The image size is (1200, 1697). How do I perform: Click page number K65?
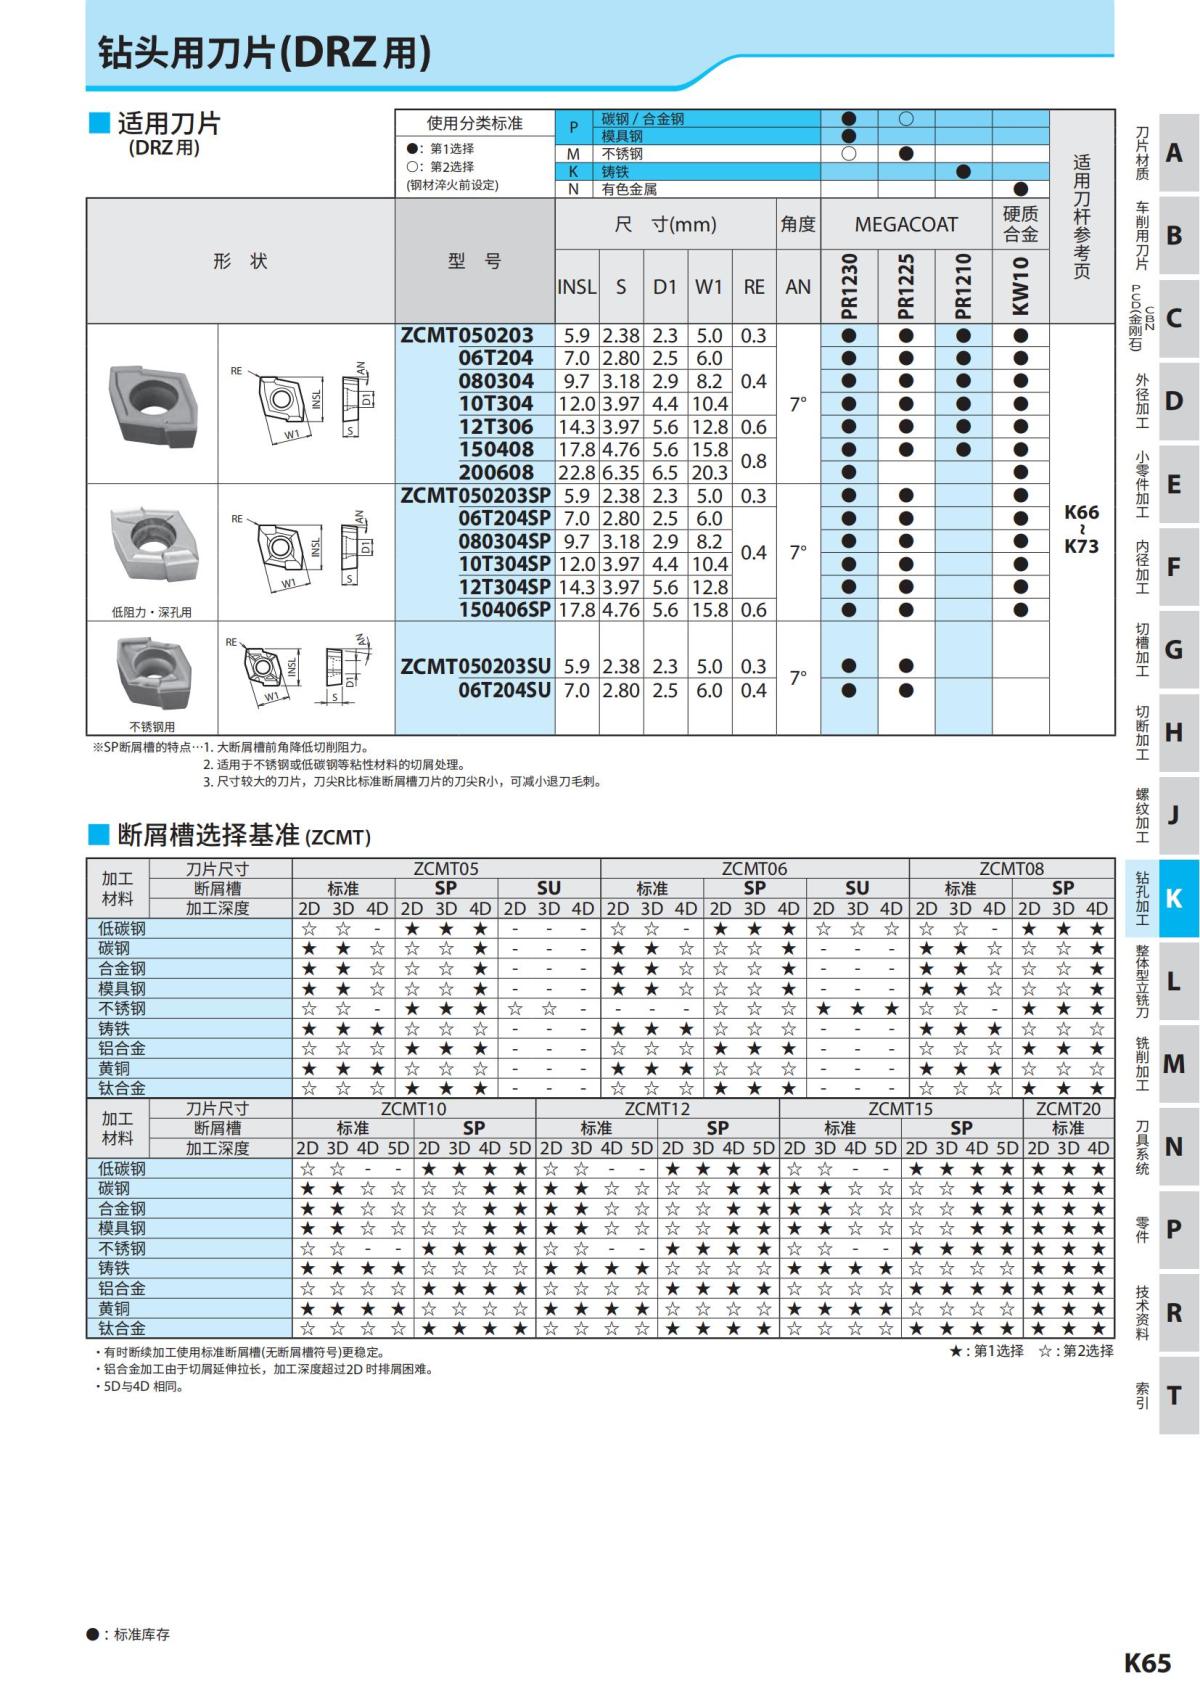(1147, 1663)
